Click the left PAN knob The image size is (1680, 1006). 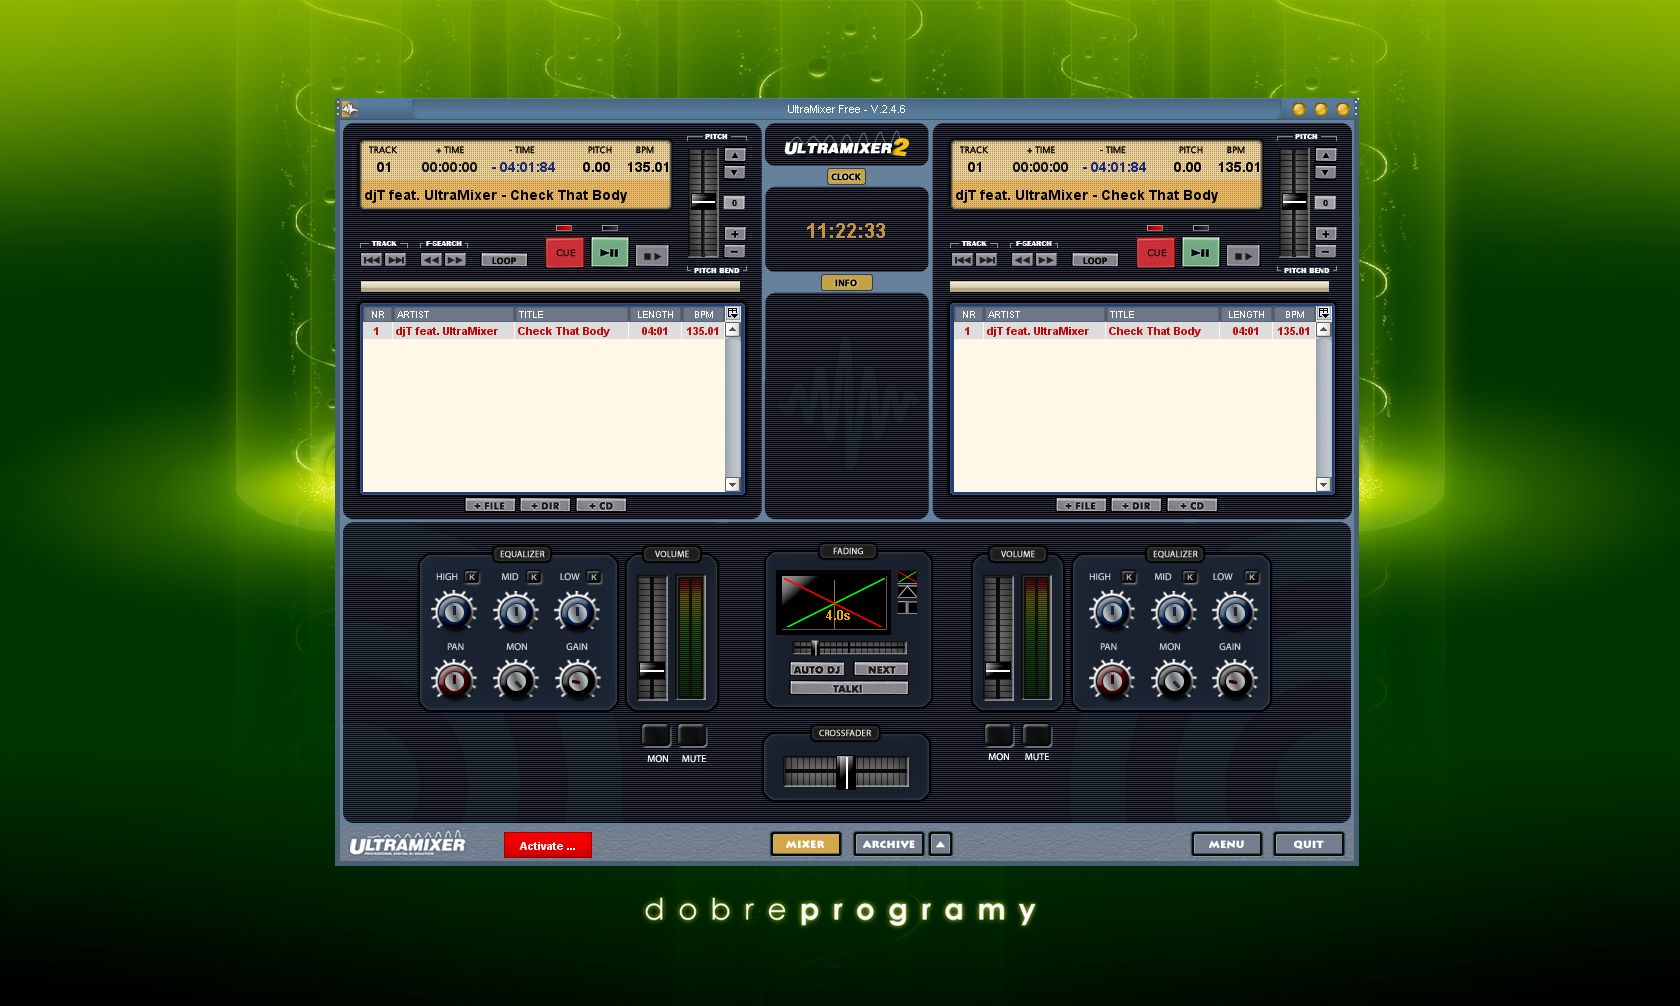pos(454,681)
